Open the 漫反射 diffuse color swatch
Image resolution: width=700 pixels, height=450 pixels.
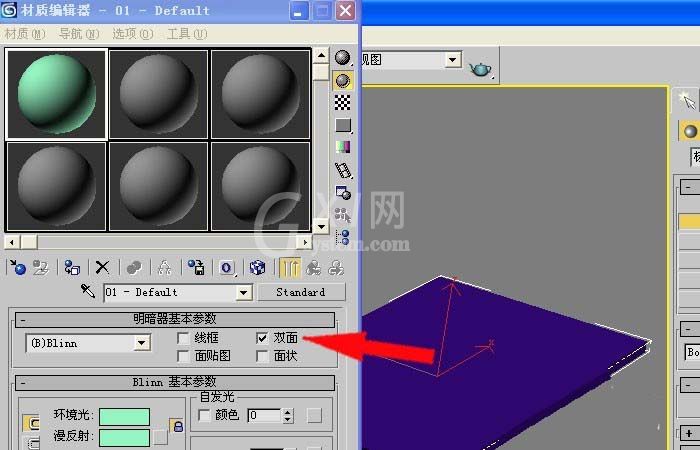[124, 438]
